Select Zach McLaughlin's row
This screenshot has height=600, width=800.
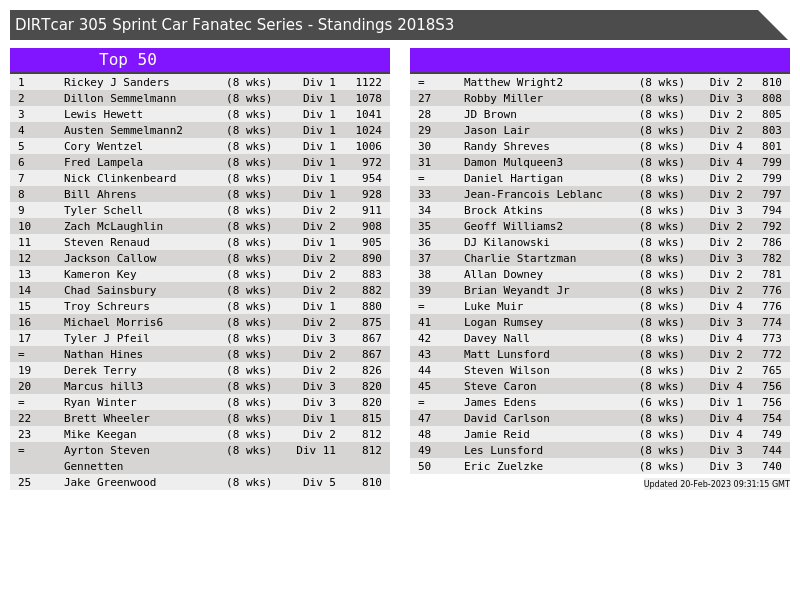[x=113, y=226]
